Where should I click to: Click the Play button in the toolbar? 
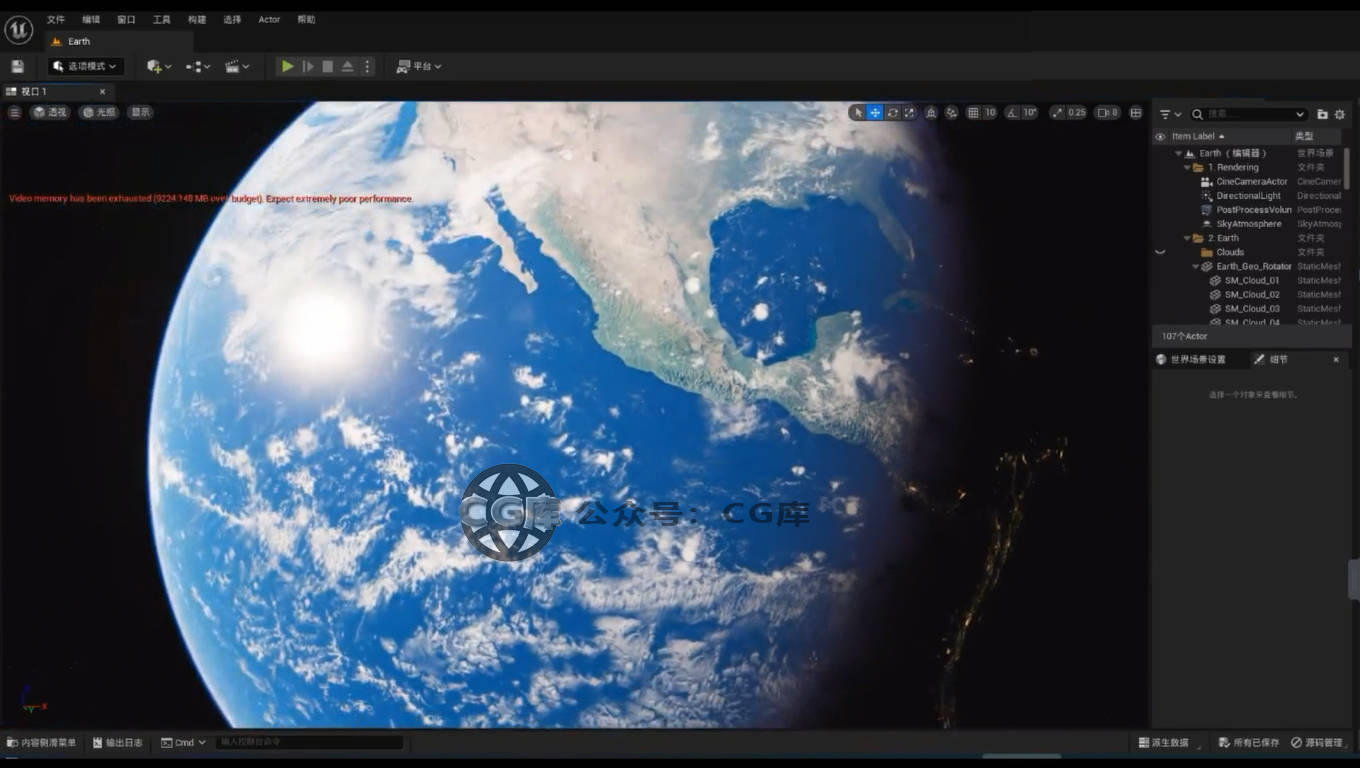tap(287, 66)
